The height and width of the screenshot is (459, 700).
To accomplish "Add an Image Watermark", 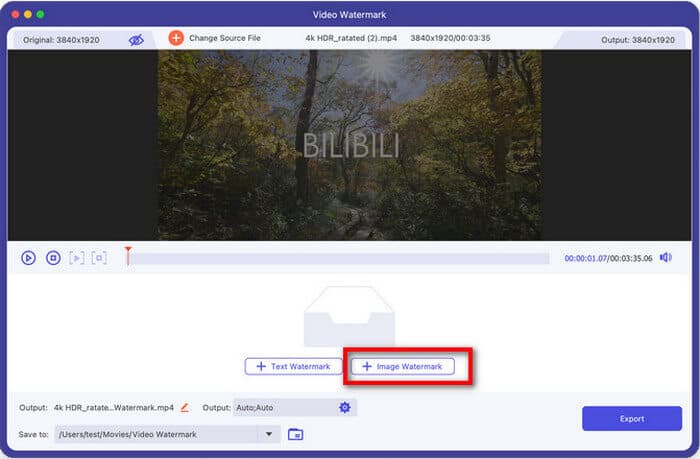I will pos(403,367).
